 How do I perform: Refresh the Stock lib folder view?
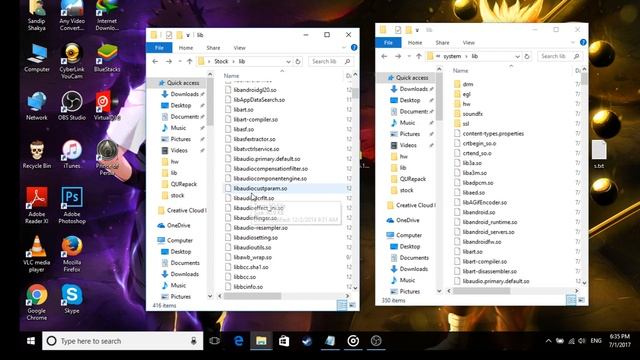click(x=298, y=61)
